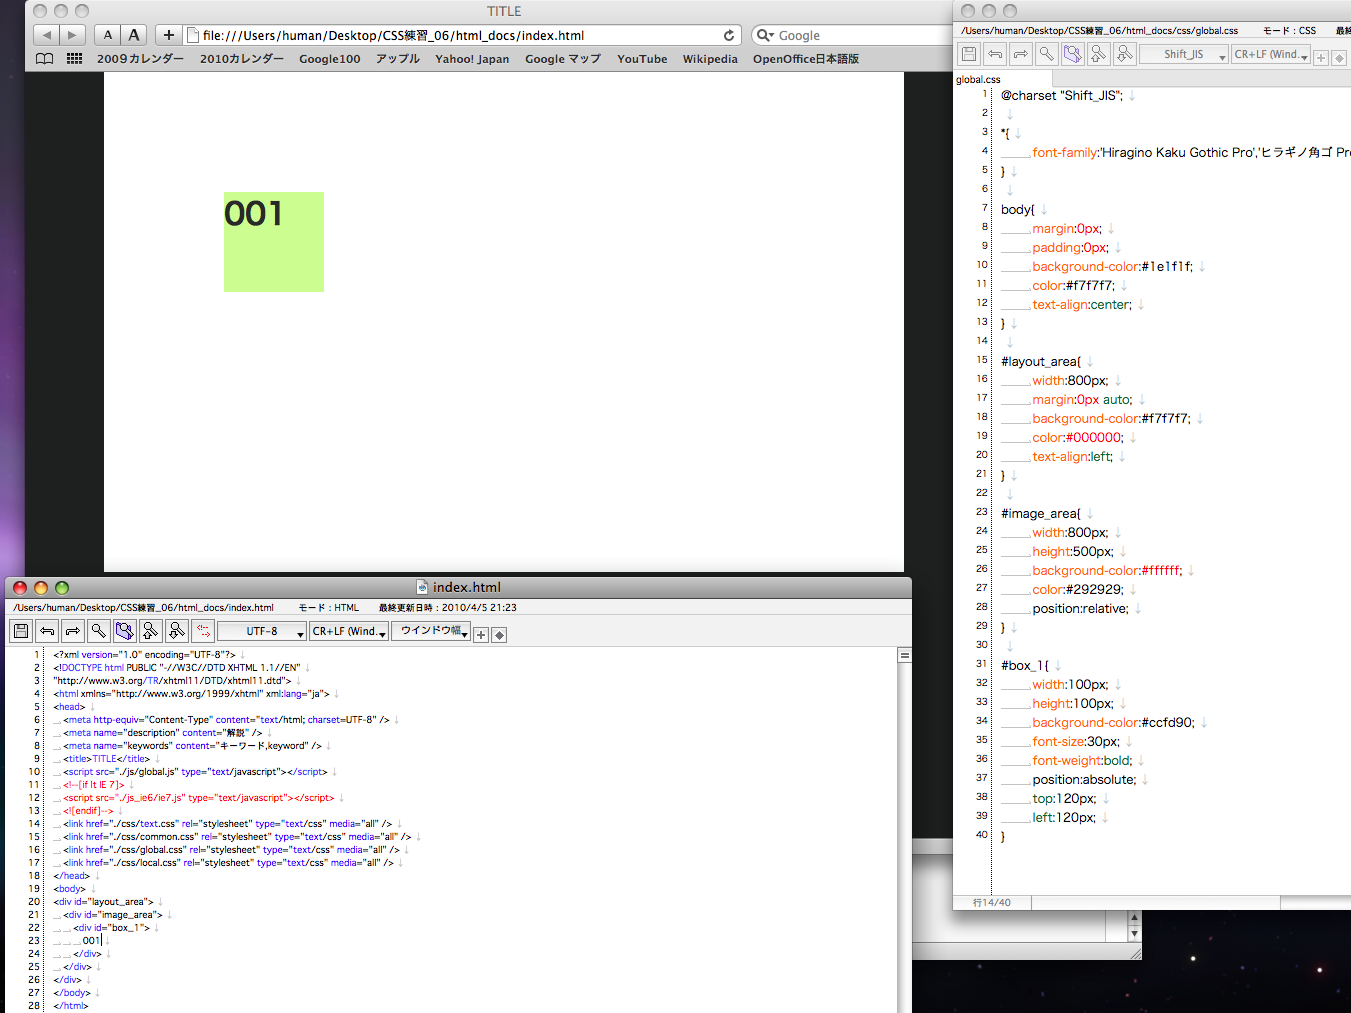Click Safari's back navigation arrow
The height and width of the screenshot is (1013, 1351).
tap(47, 35)
